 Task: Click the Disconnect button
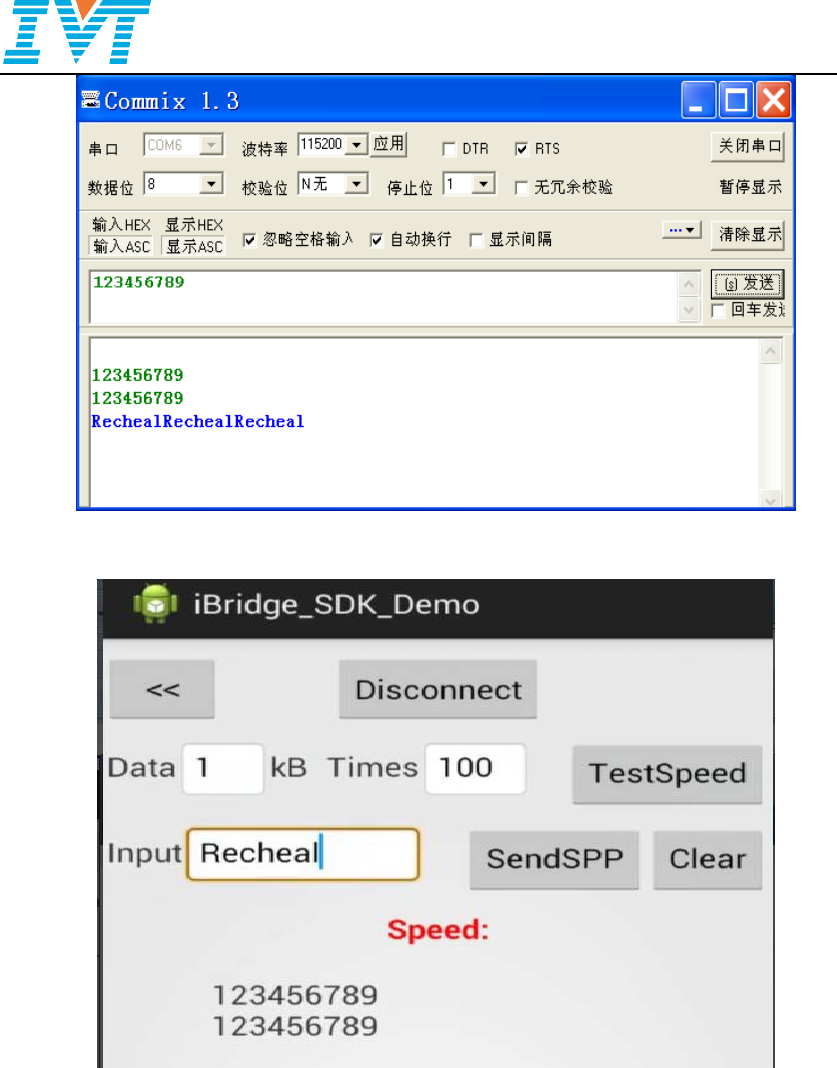coord(438,689)
